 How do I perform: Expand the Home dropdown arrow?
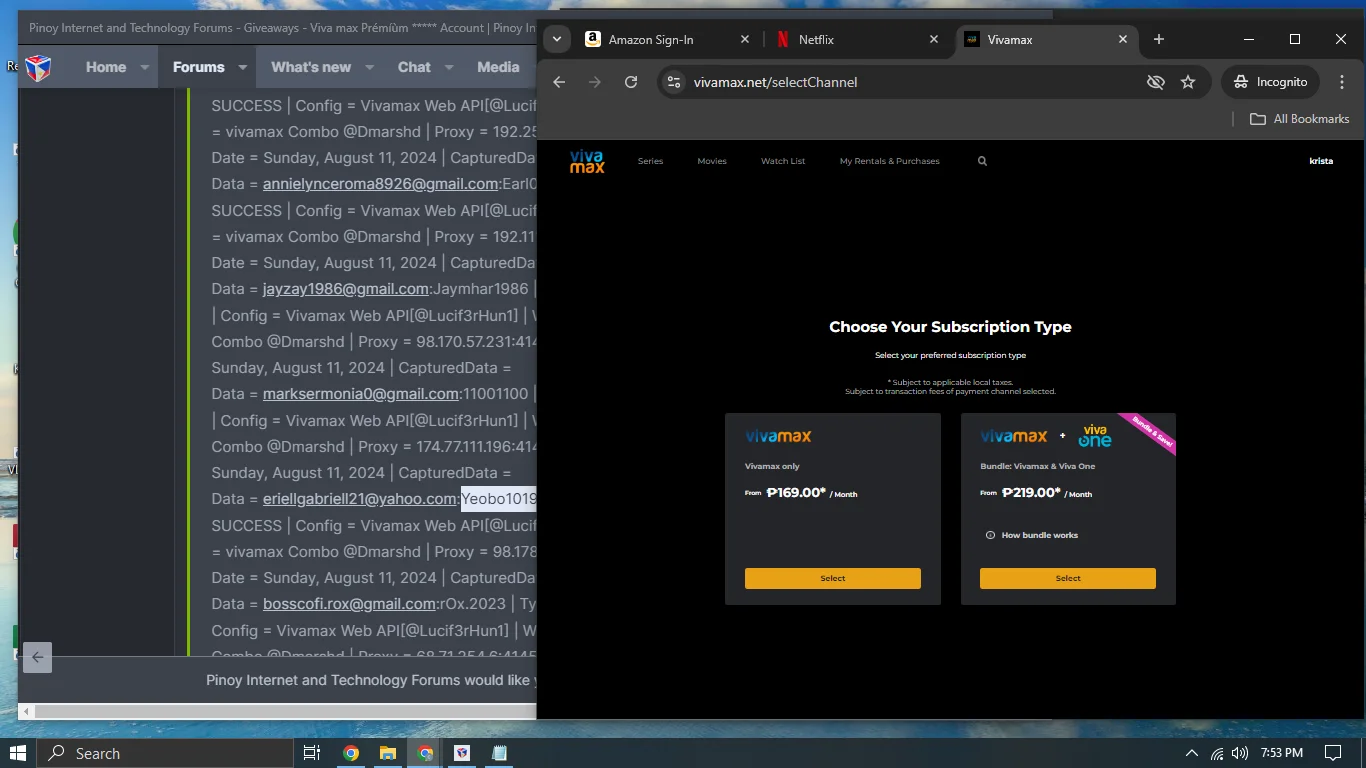tap(144, 67)
